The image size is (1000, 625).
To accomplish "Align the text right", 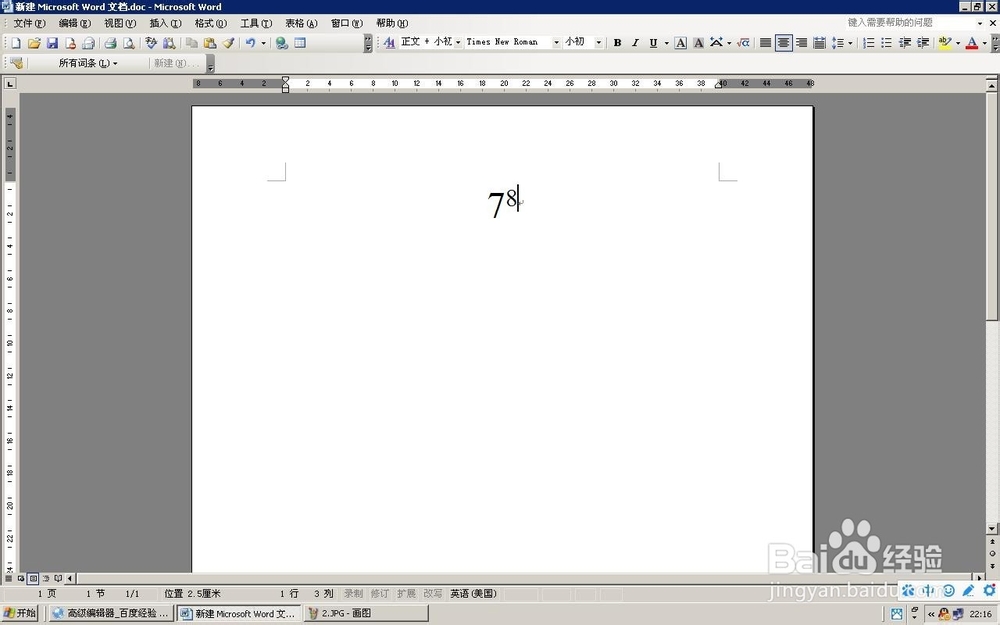I will pyautogui.click(x=802, y=43).
